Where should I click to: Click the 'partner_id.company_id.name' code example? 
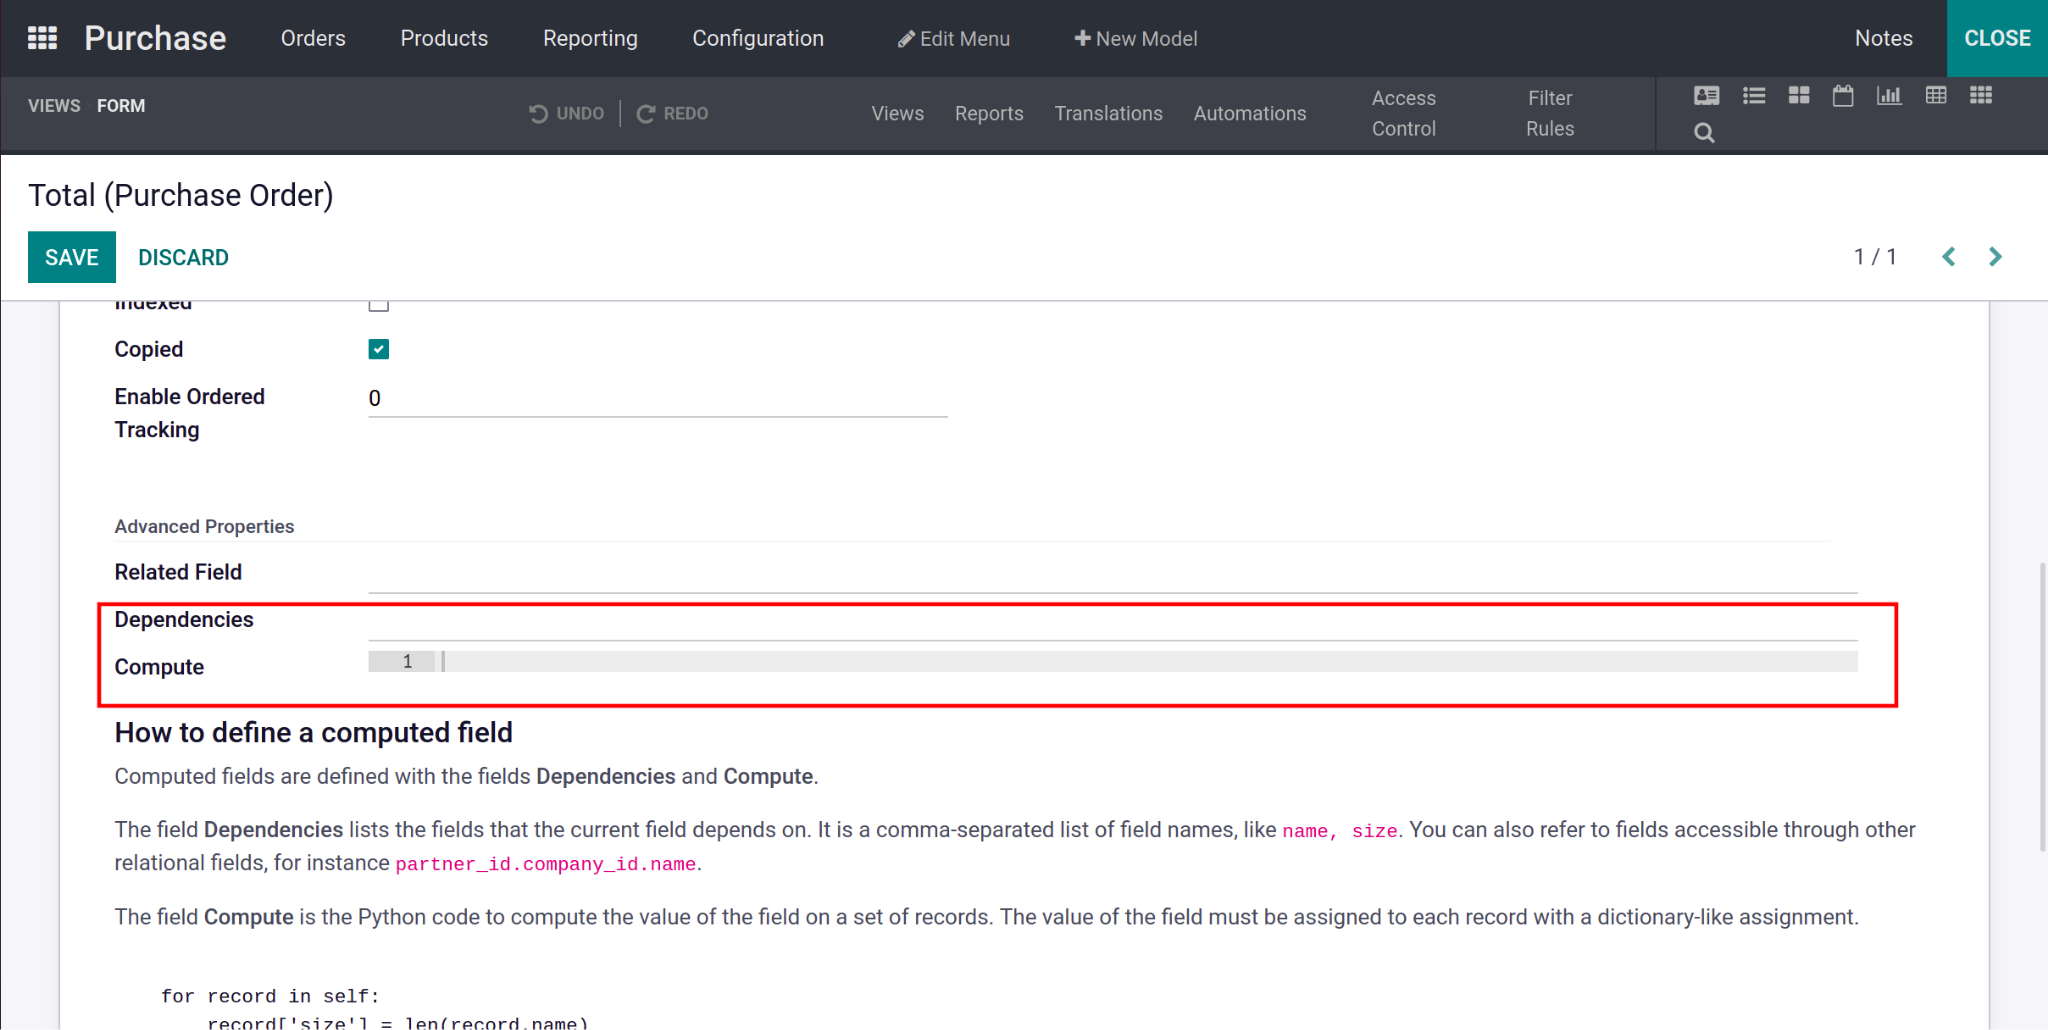click(x=546, y=864)
